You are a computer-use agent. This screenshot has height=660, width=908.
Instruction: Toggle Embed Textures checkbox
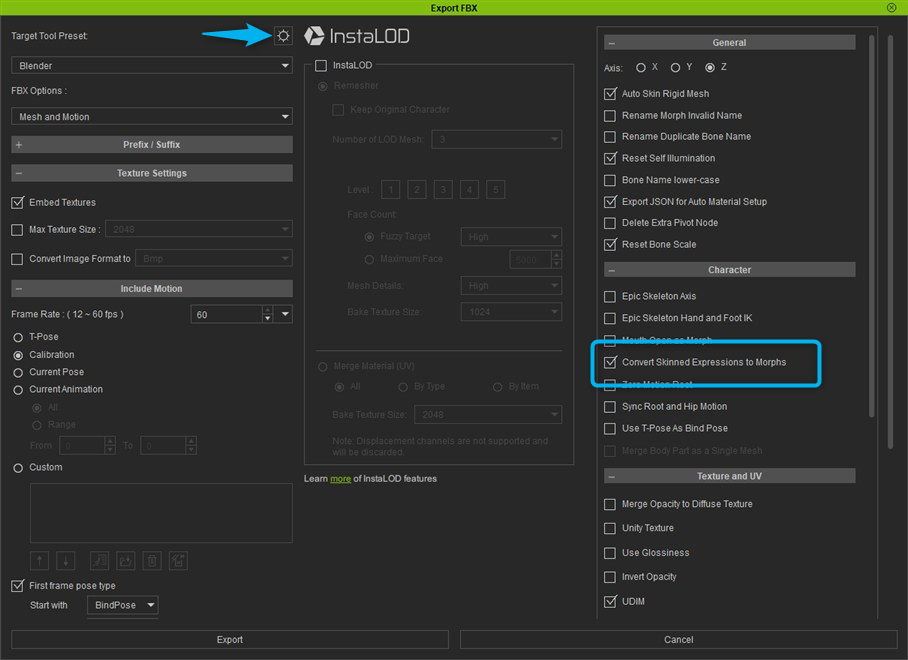pyautogui.click(x=17, y=203)
